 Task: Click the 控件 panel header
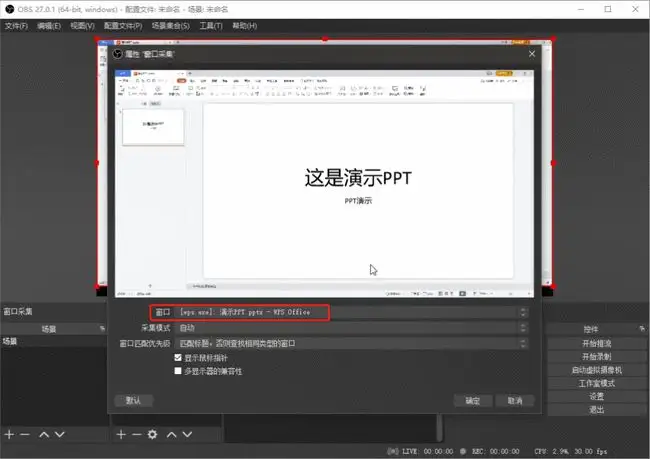pyautogui.click(x=591, y=329)
